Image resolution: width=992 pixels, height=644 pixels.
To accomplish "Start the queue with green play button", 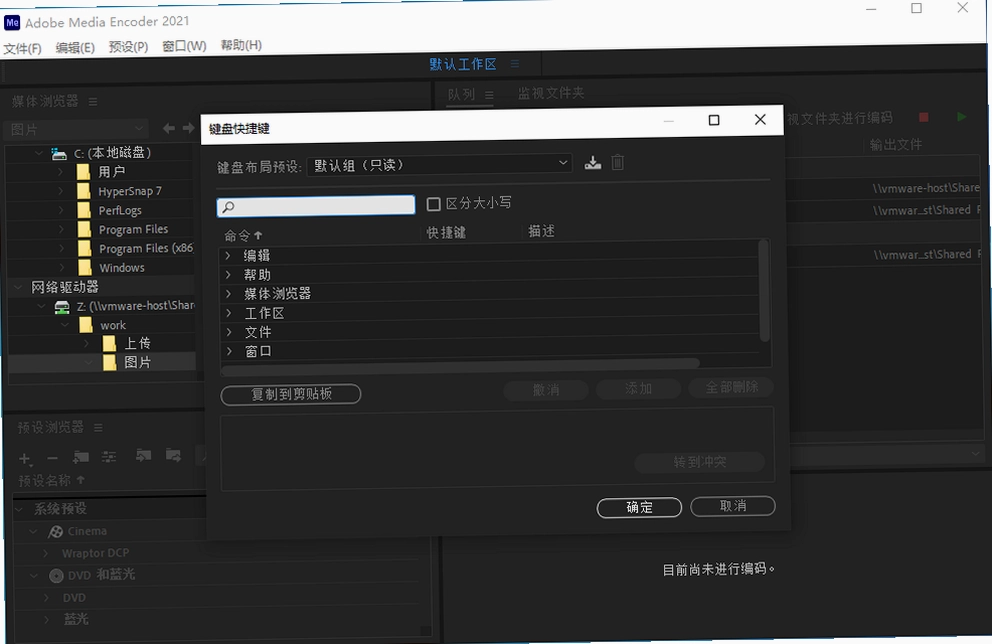I will [962, 117].
